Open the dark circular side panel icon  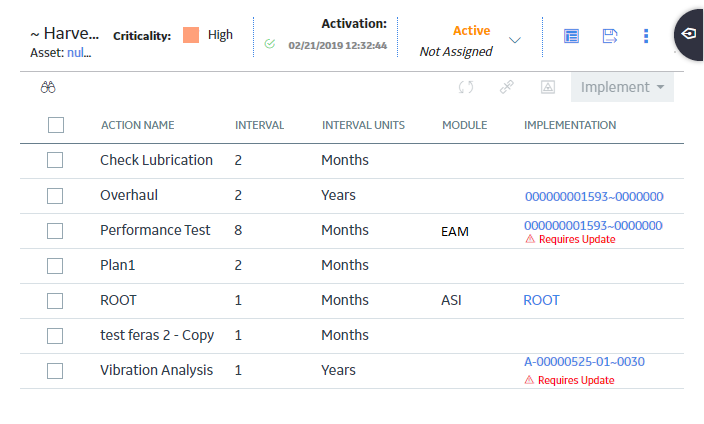(689, 34)
